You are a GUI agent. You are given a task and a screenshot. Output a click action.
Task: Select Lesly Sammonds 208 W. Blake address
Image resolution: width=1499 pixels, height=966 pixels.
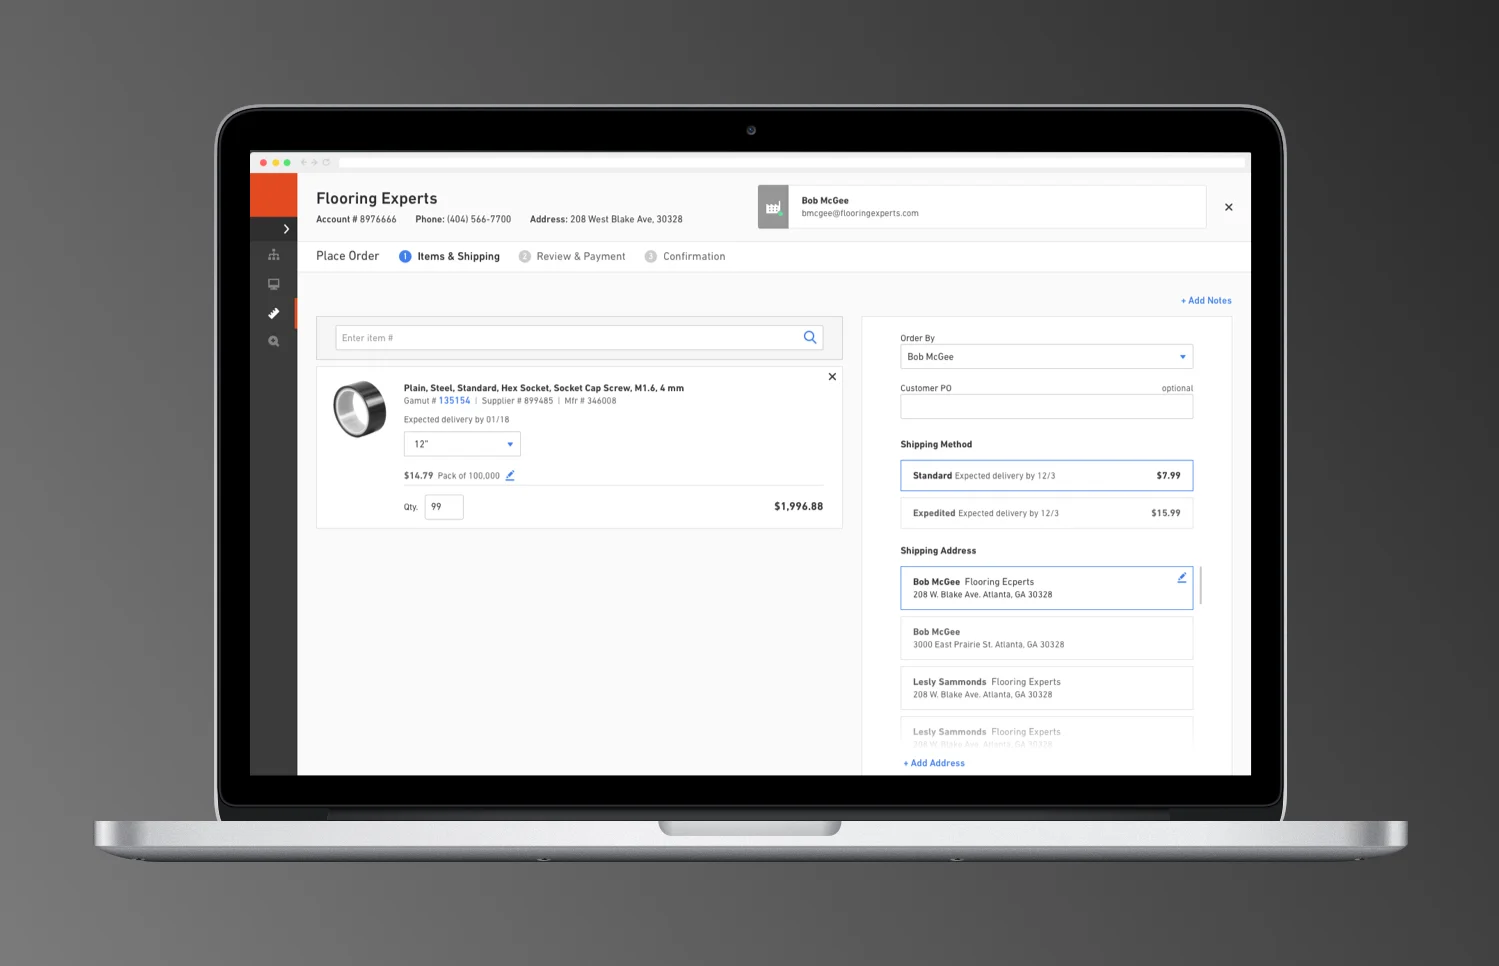(1046, 688)
